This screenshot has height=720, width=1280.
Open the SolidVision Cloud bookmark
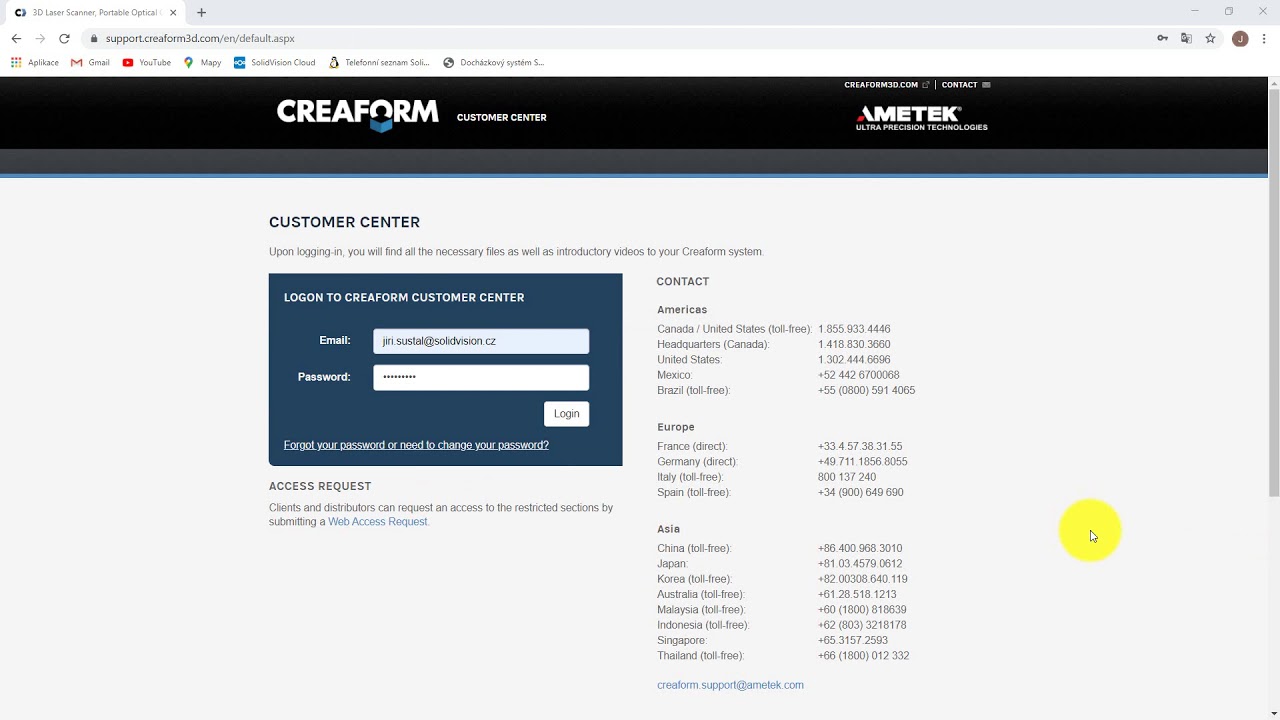(x=274, y=62)
